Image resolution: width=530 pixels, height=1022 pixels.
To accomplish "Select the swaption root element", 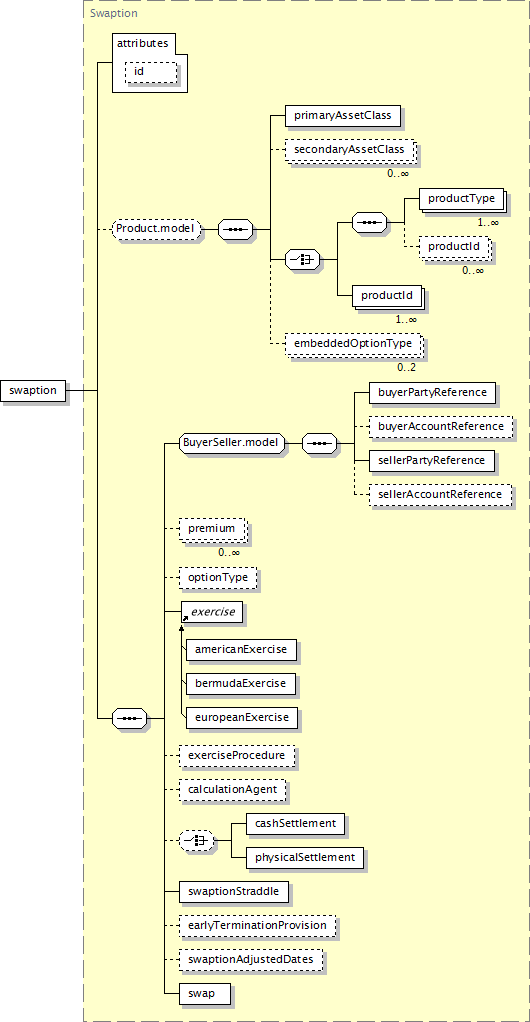I will click(x=33, y=390).
